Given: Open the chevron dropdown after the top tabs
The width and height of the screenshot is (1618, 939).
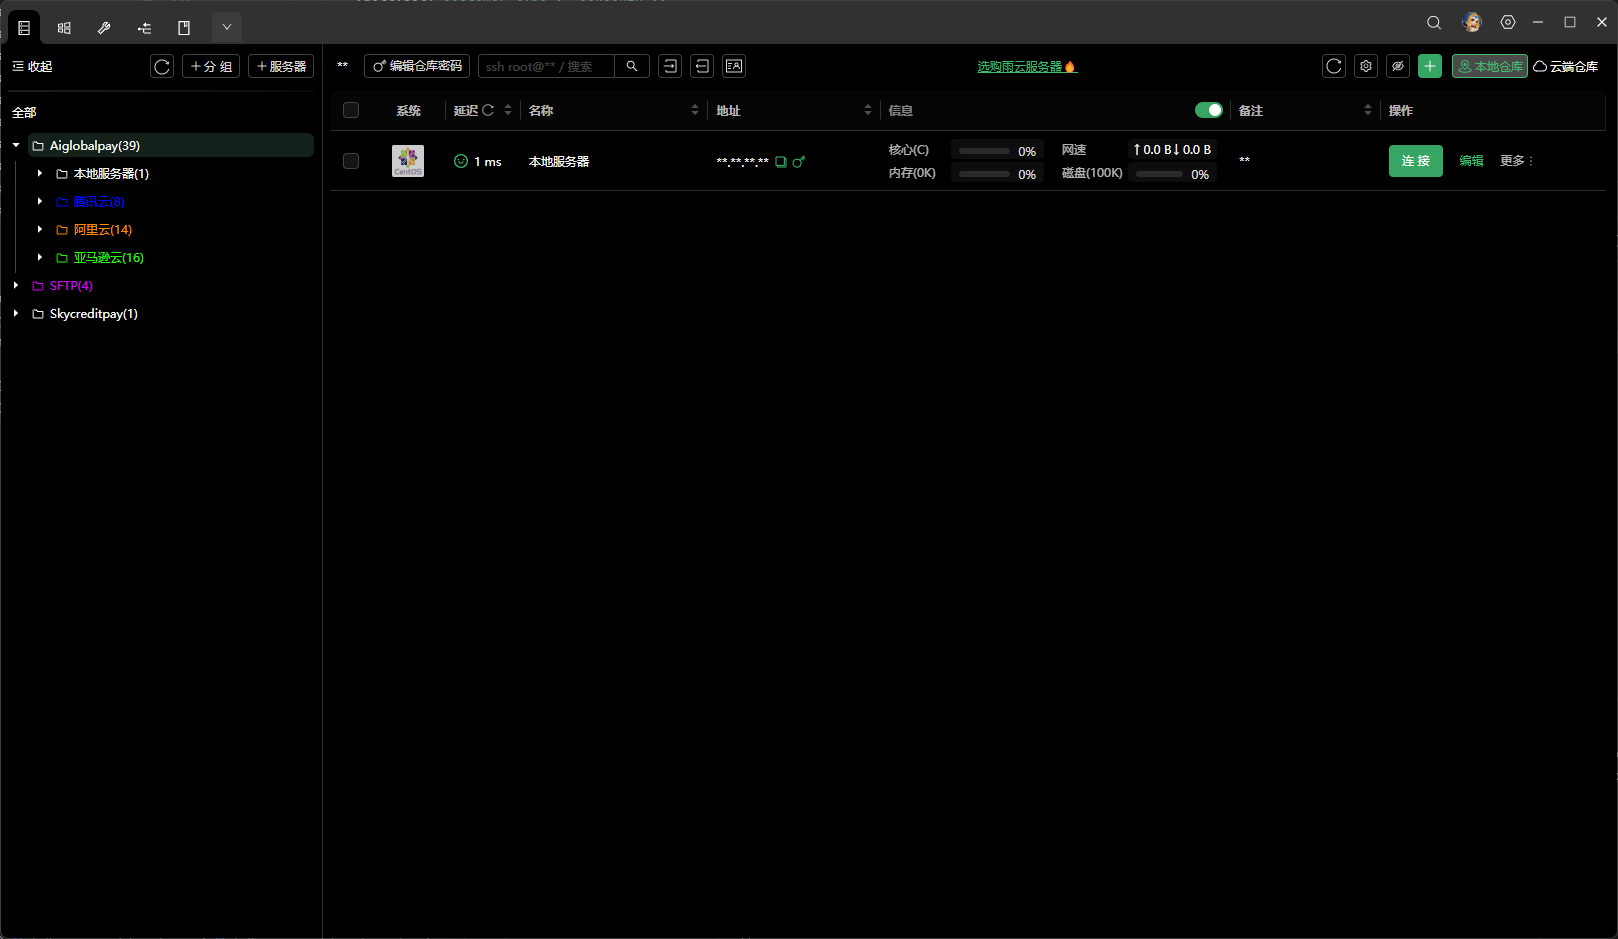Looking at the screenshot, I should point(227,28).
